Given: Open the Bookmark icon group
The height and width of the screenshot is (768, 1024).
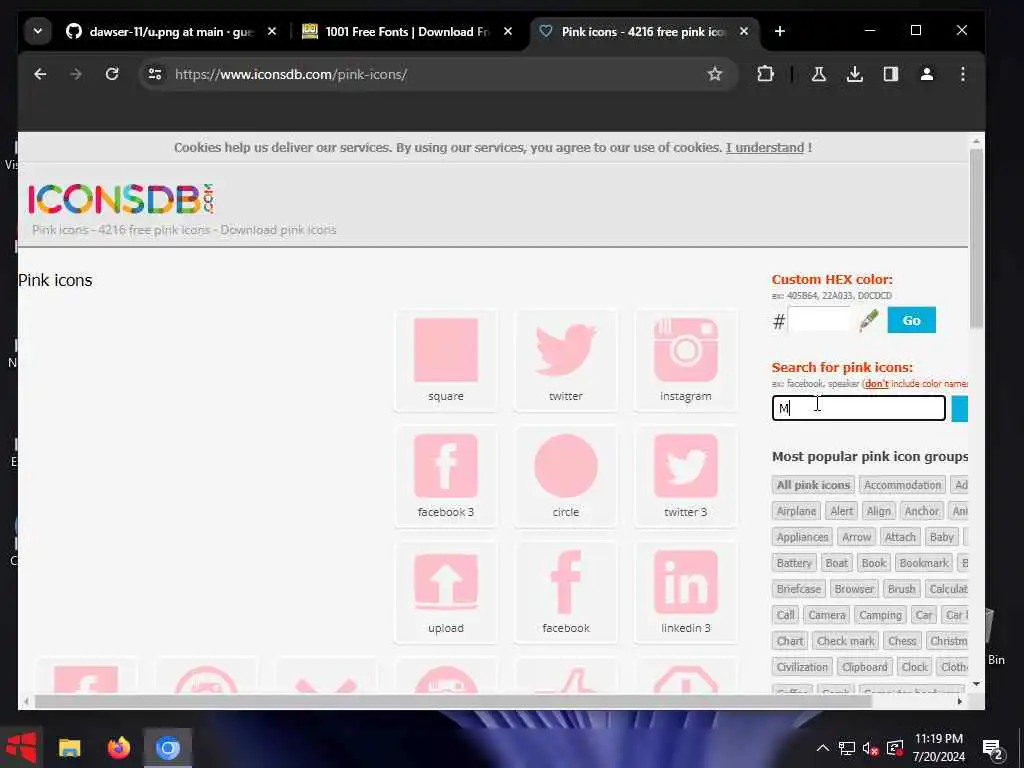Looking at the screenshot, I should pos(923,563).
